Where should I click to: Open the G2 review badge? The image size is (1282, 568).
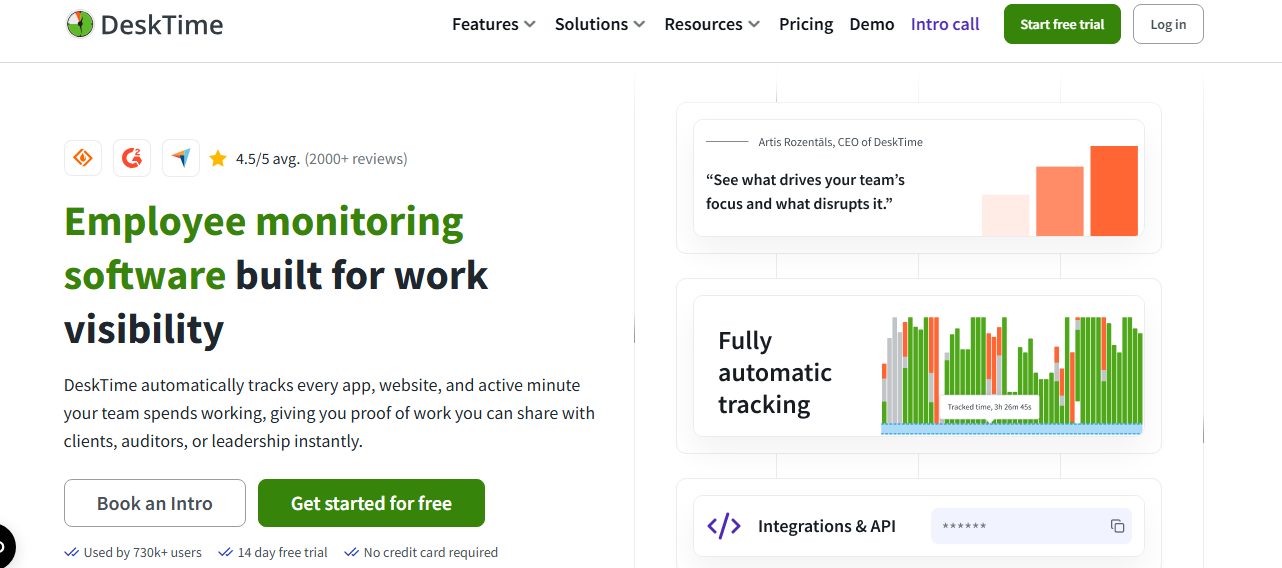tap(132, 158)
